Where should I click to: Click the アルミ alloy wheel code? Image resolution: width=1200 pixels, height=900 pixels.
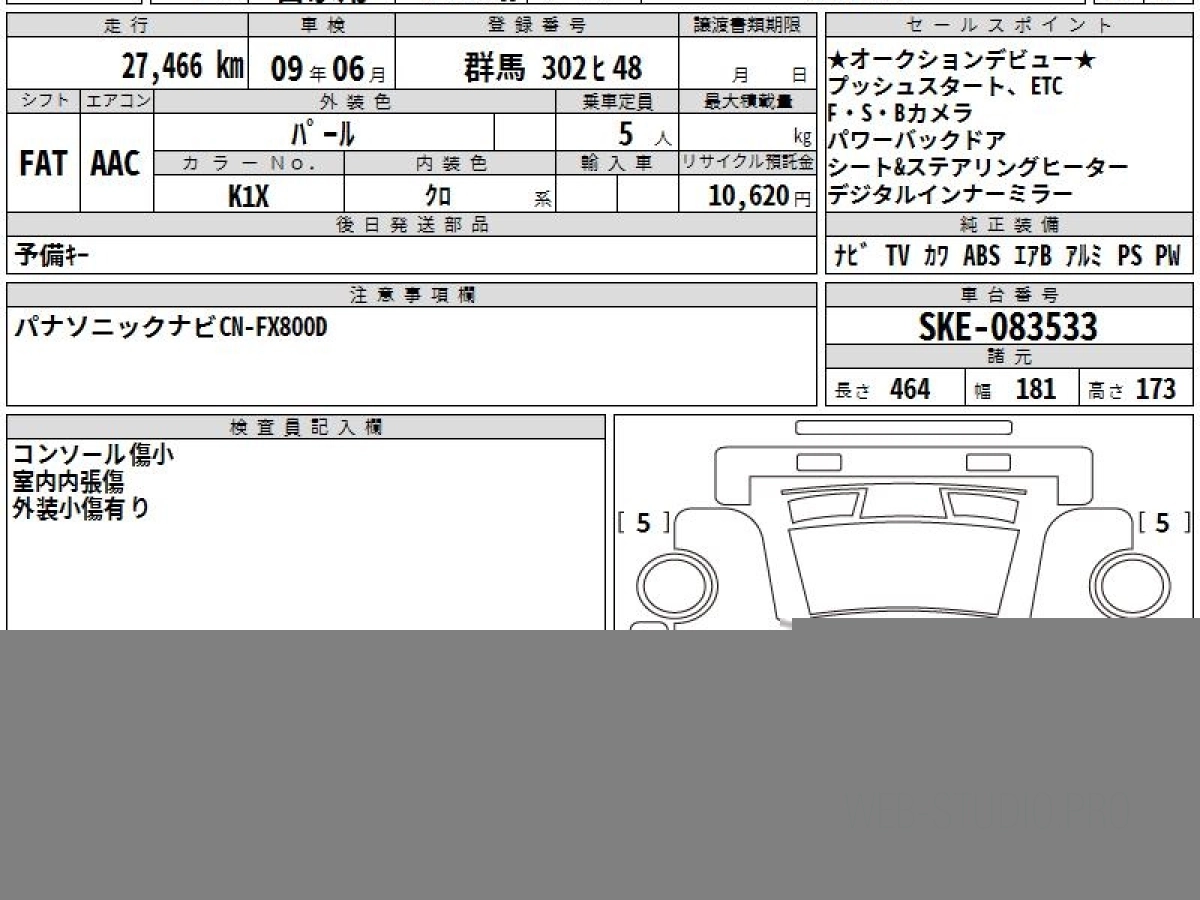pyautogui.click(x=1084, y=256)
